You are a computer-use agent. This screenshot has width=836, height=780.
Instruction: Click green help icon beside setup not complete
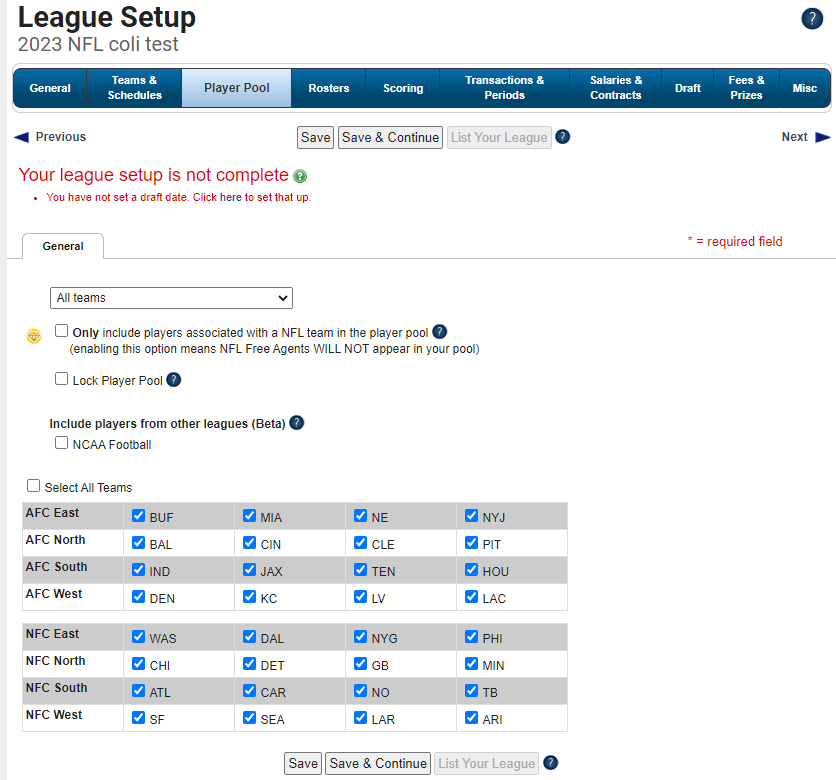tap(300, 176)
